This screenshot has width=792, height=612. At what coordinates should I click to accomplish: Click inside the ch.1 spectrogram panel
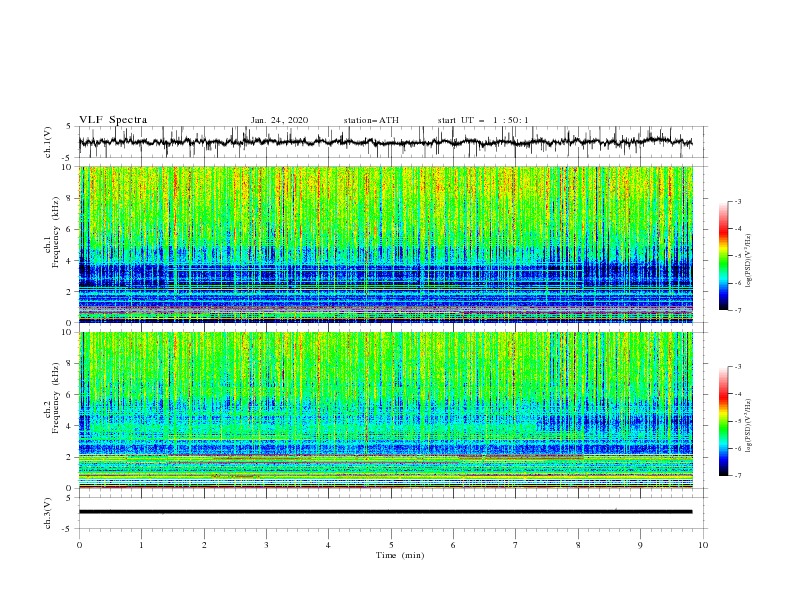[385, 244]
